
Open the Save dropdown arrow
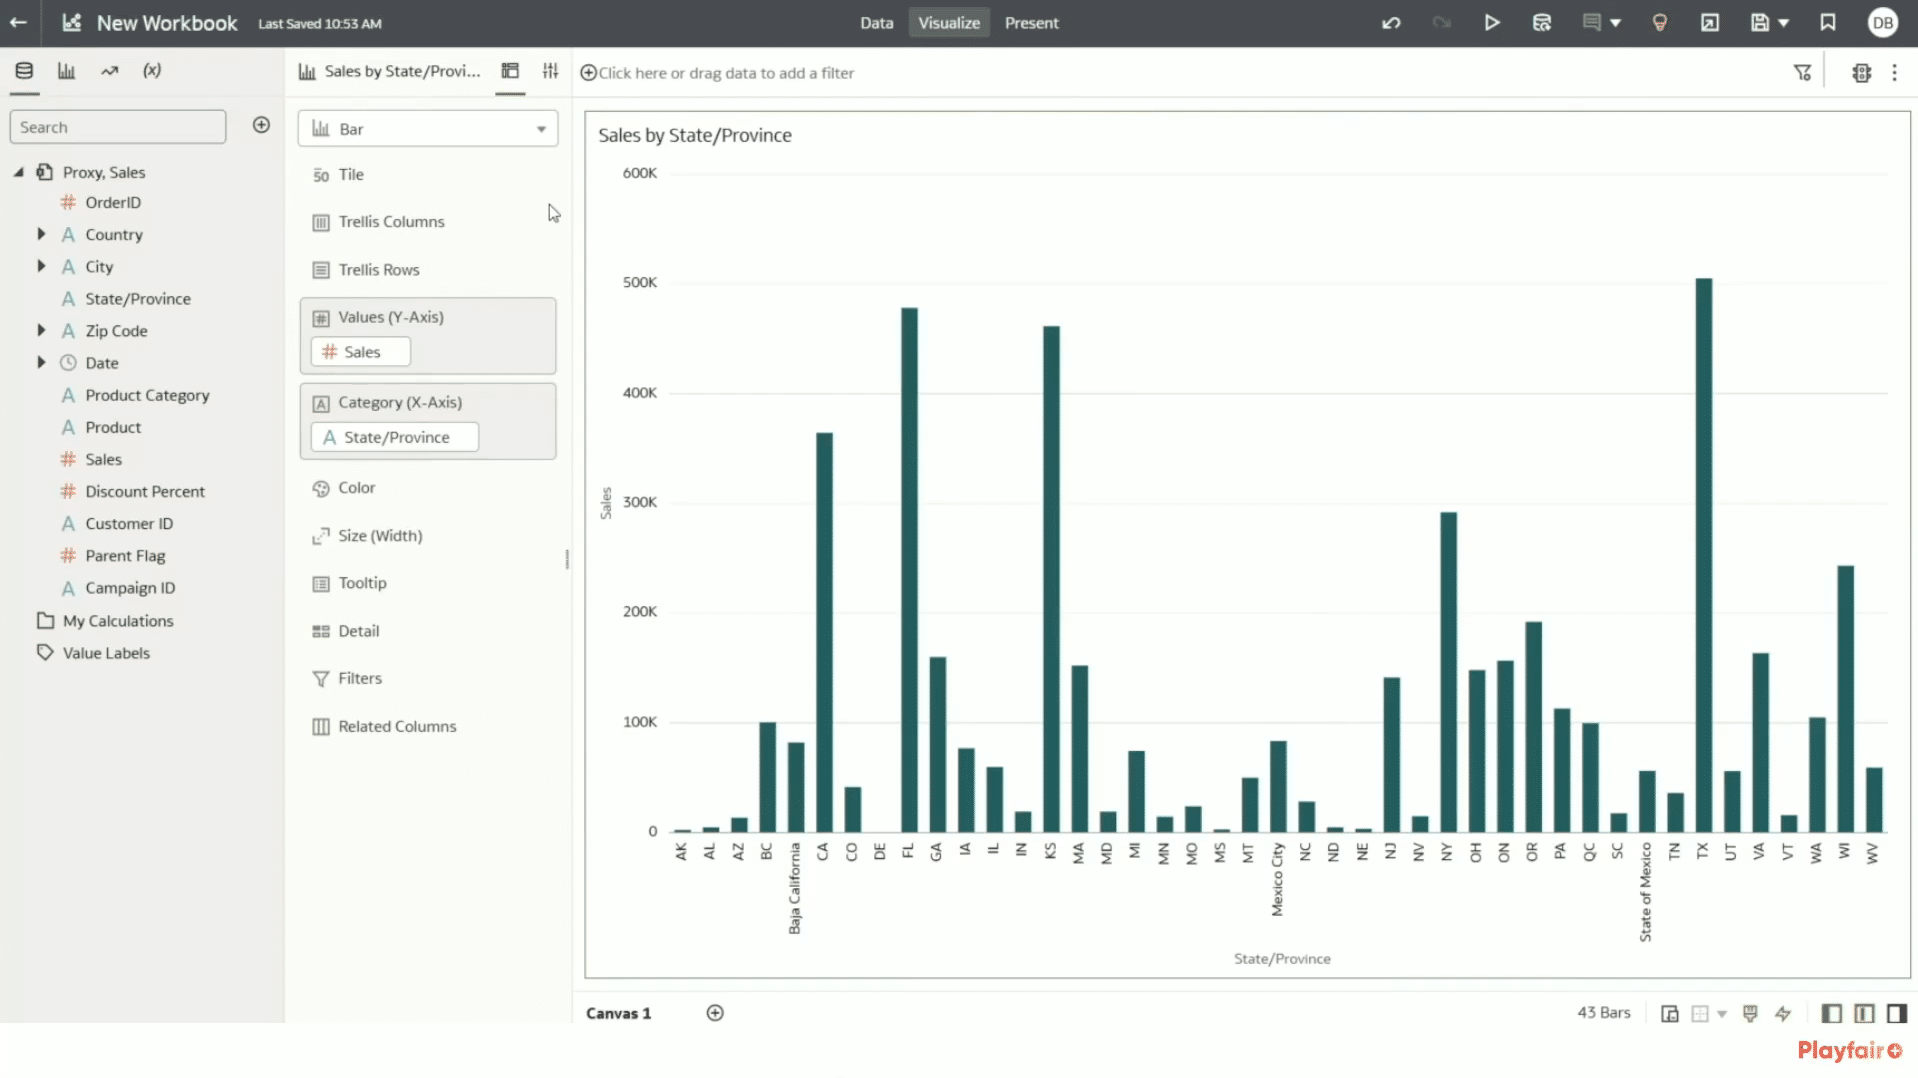[x=1782, y=22]
